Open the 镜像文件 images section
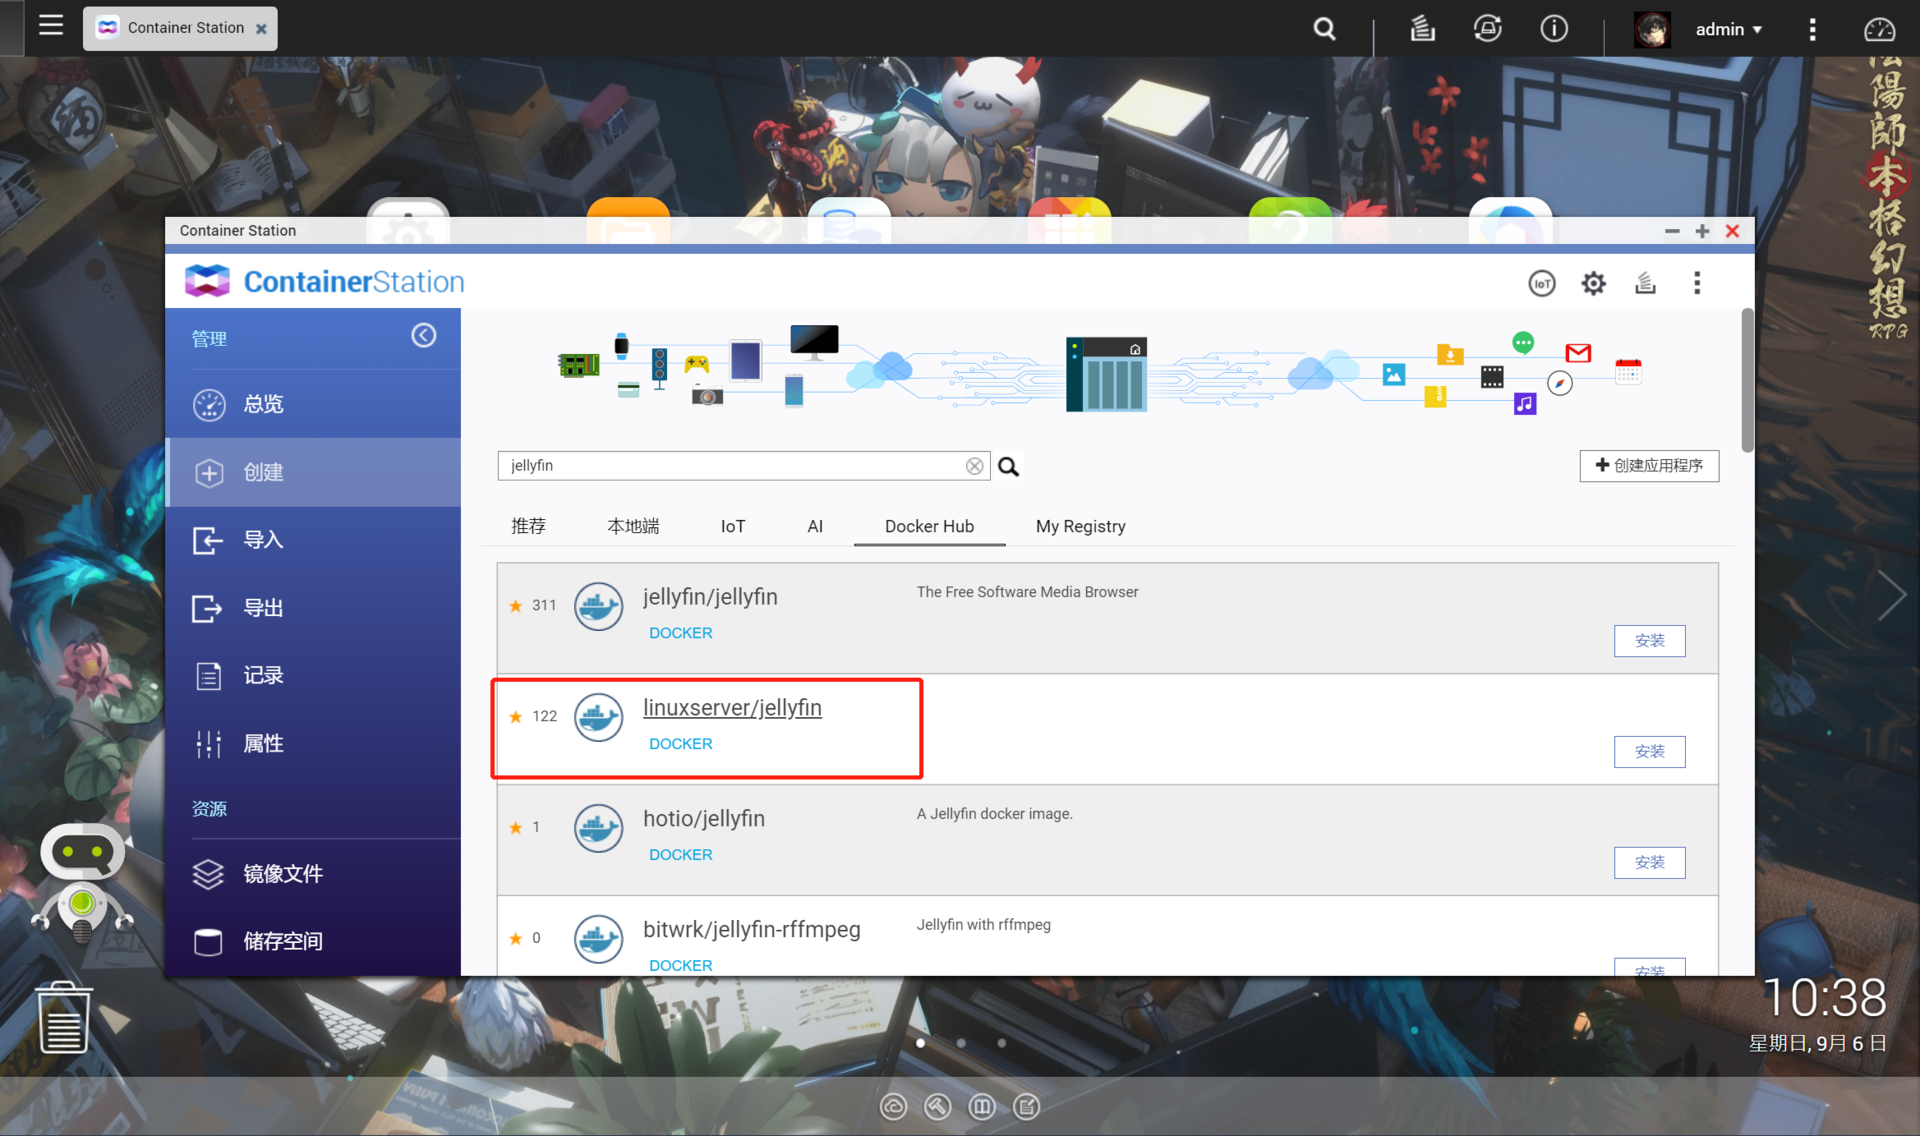 click(282, 874)
